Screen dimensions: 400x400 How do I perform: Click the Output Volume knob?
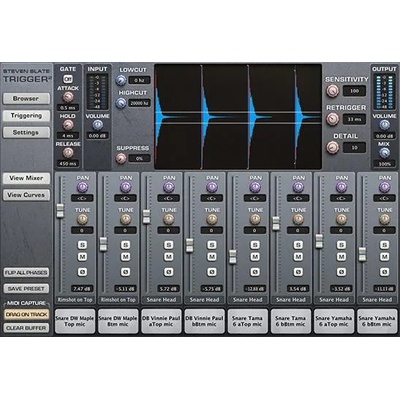click(384, 125)
